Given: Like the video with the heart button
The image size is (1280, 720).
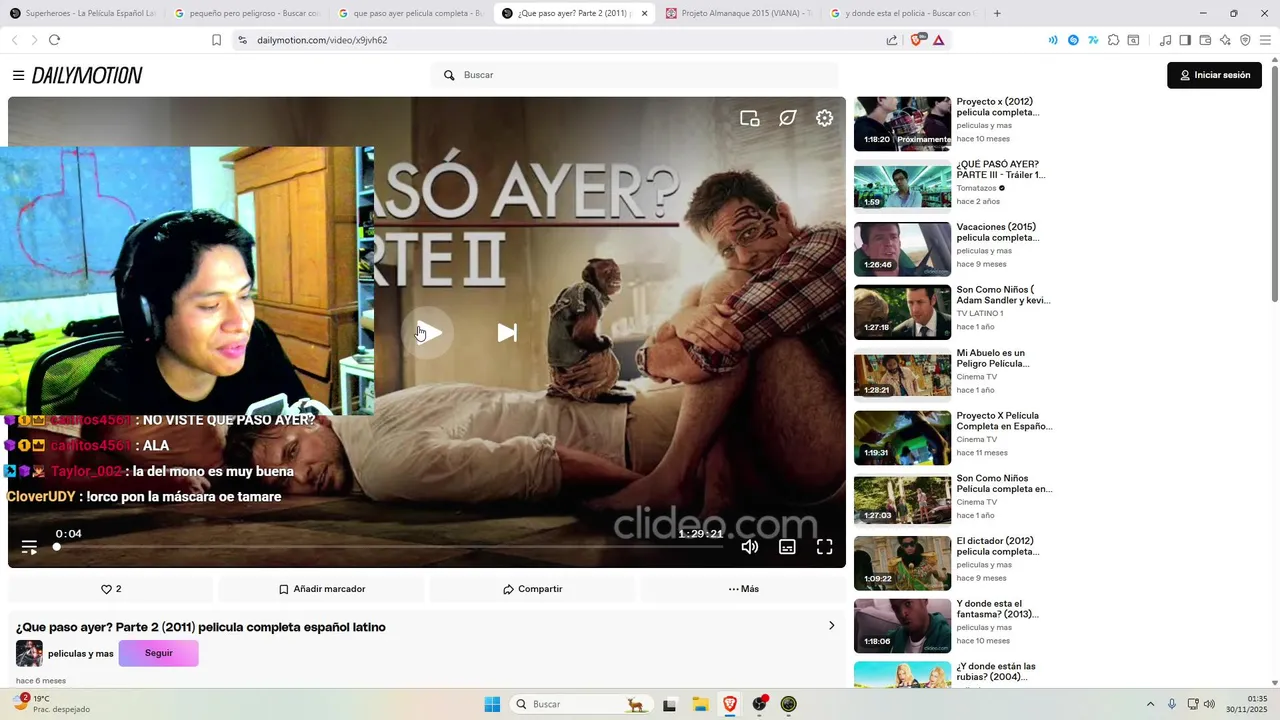Looking at the screenshot, I should (111, 589).
